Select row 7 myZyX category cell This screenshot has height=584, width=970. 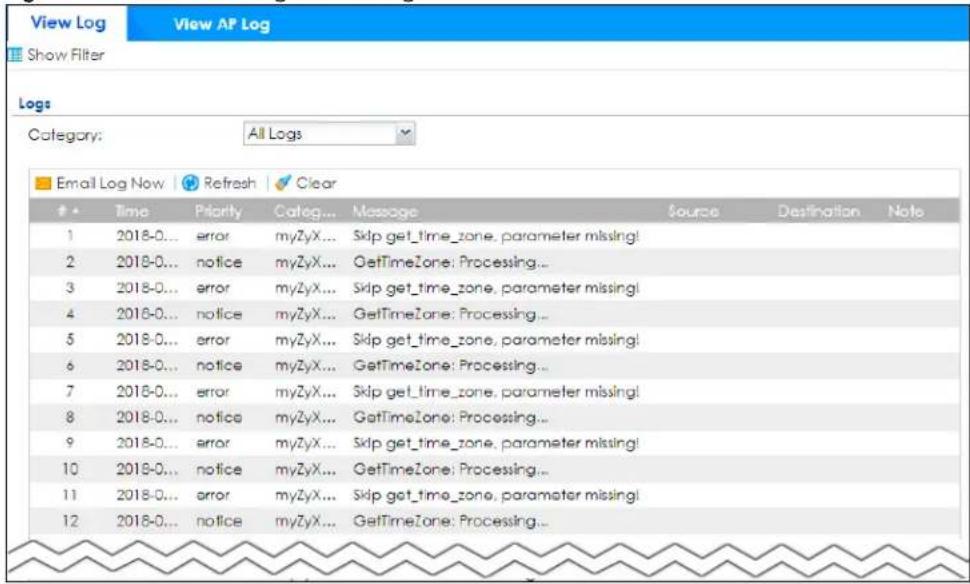(x=306, y=392)
